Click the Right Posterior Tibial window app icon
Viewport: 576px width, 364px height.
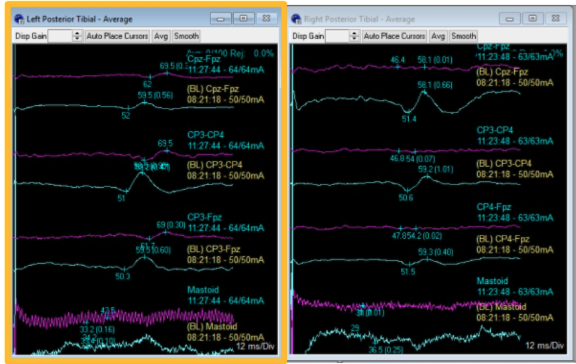[296, 19]
